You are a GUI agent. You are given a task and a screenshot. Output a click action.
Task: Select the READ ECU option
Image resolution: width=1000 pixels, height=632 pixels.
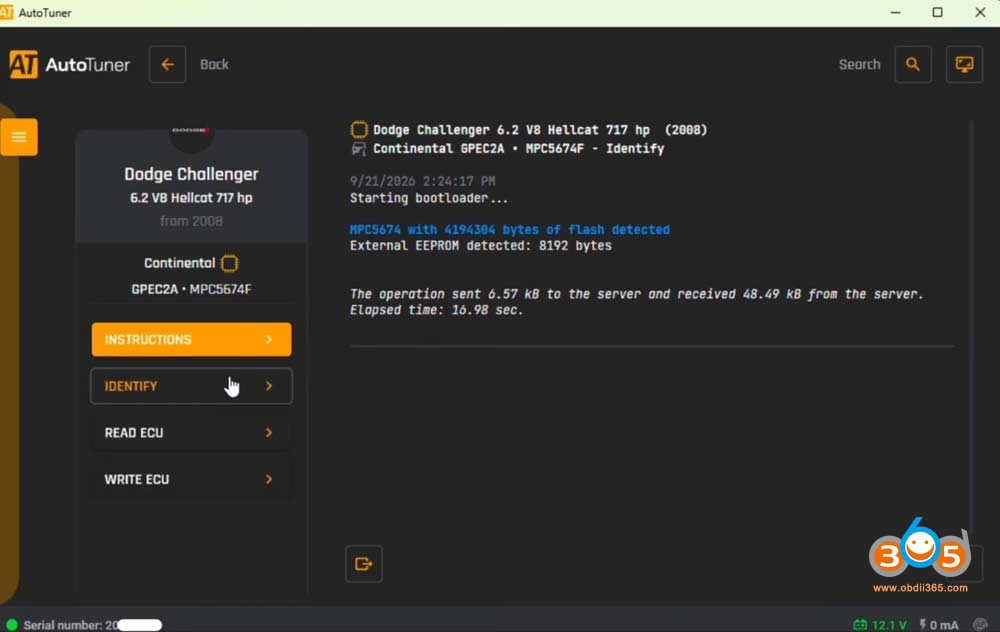(191, 432)
